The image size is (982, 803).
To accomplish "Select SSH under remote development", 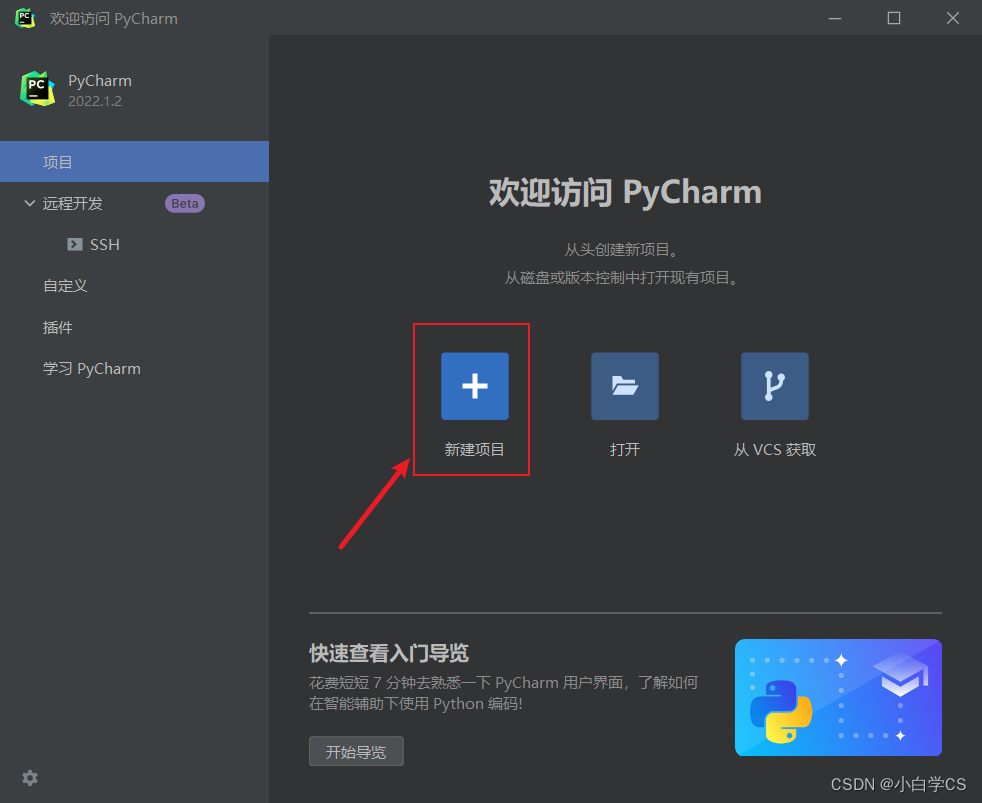I will pyautogui.click(x=135, y=244).
